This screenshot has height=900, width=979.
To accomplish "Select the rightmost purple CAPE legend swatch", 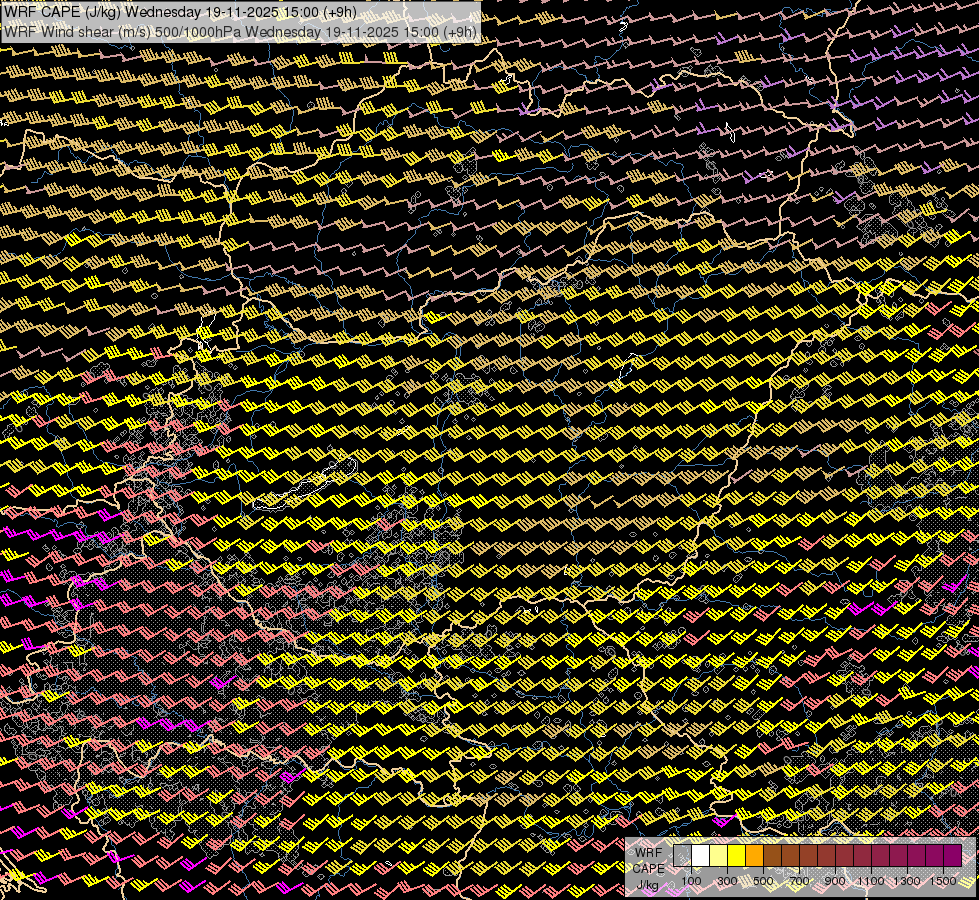I will (x=953, y=855).
